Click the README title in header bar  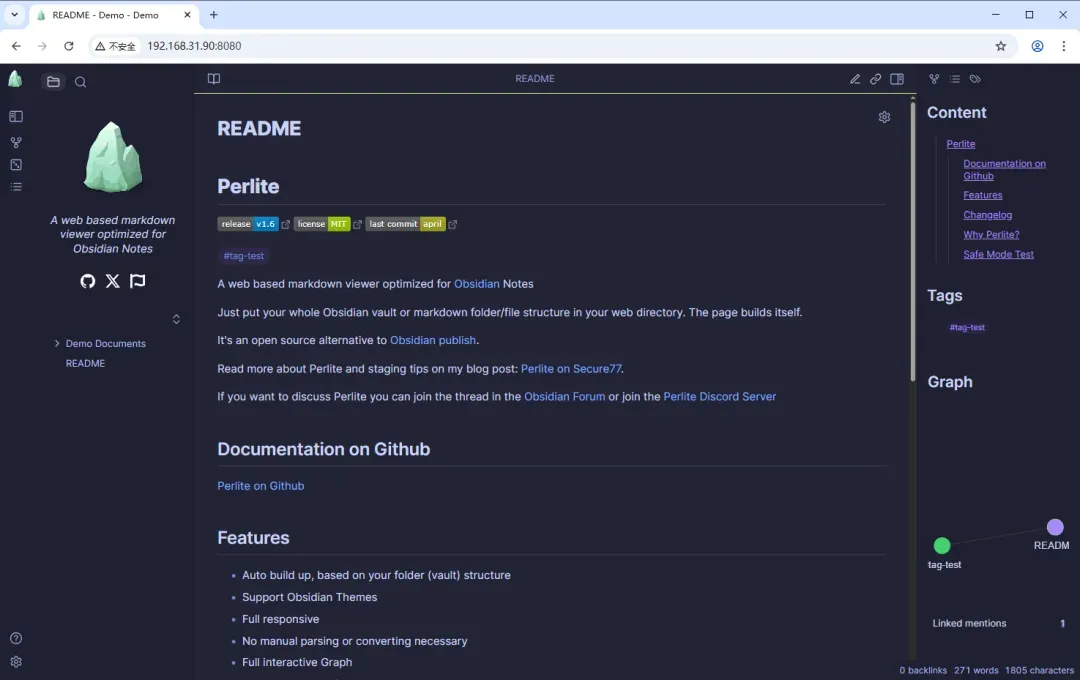tap(534, 79)
